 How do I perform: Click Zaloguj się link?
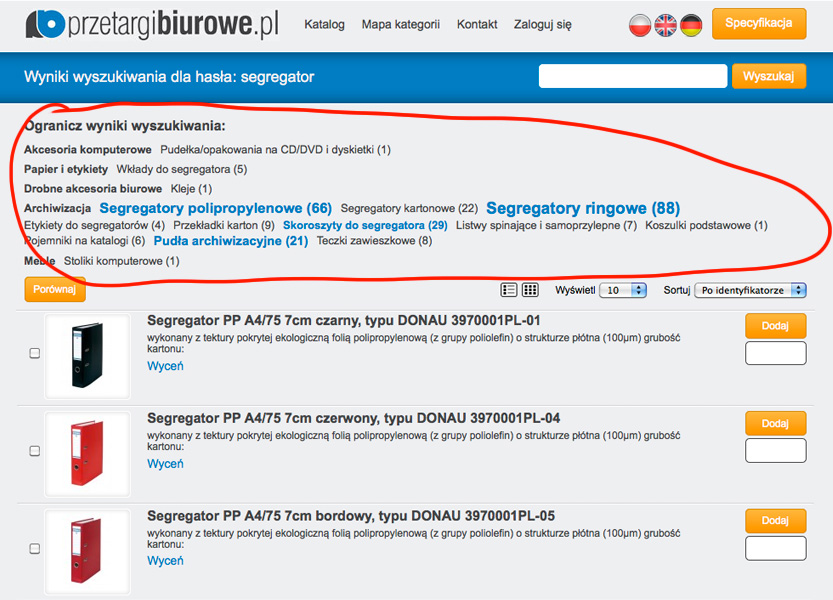pos(542,24)
